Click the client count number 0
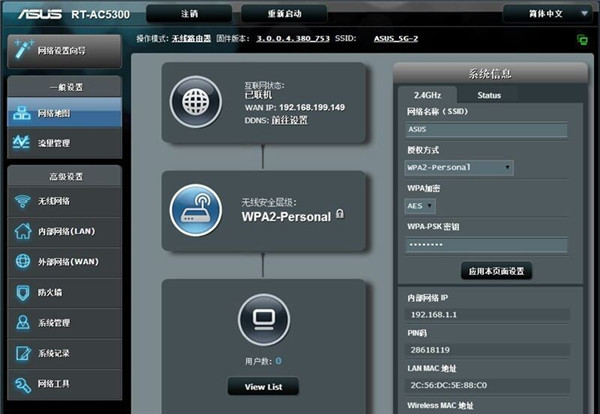This screenshot has height=414, width=600. click(278, 361)
